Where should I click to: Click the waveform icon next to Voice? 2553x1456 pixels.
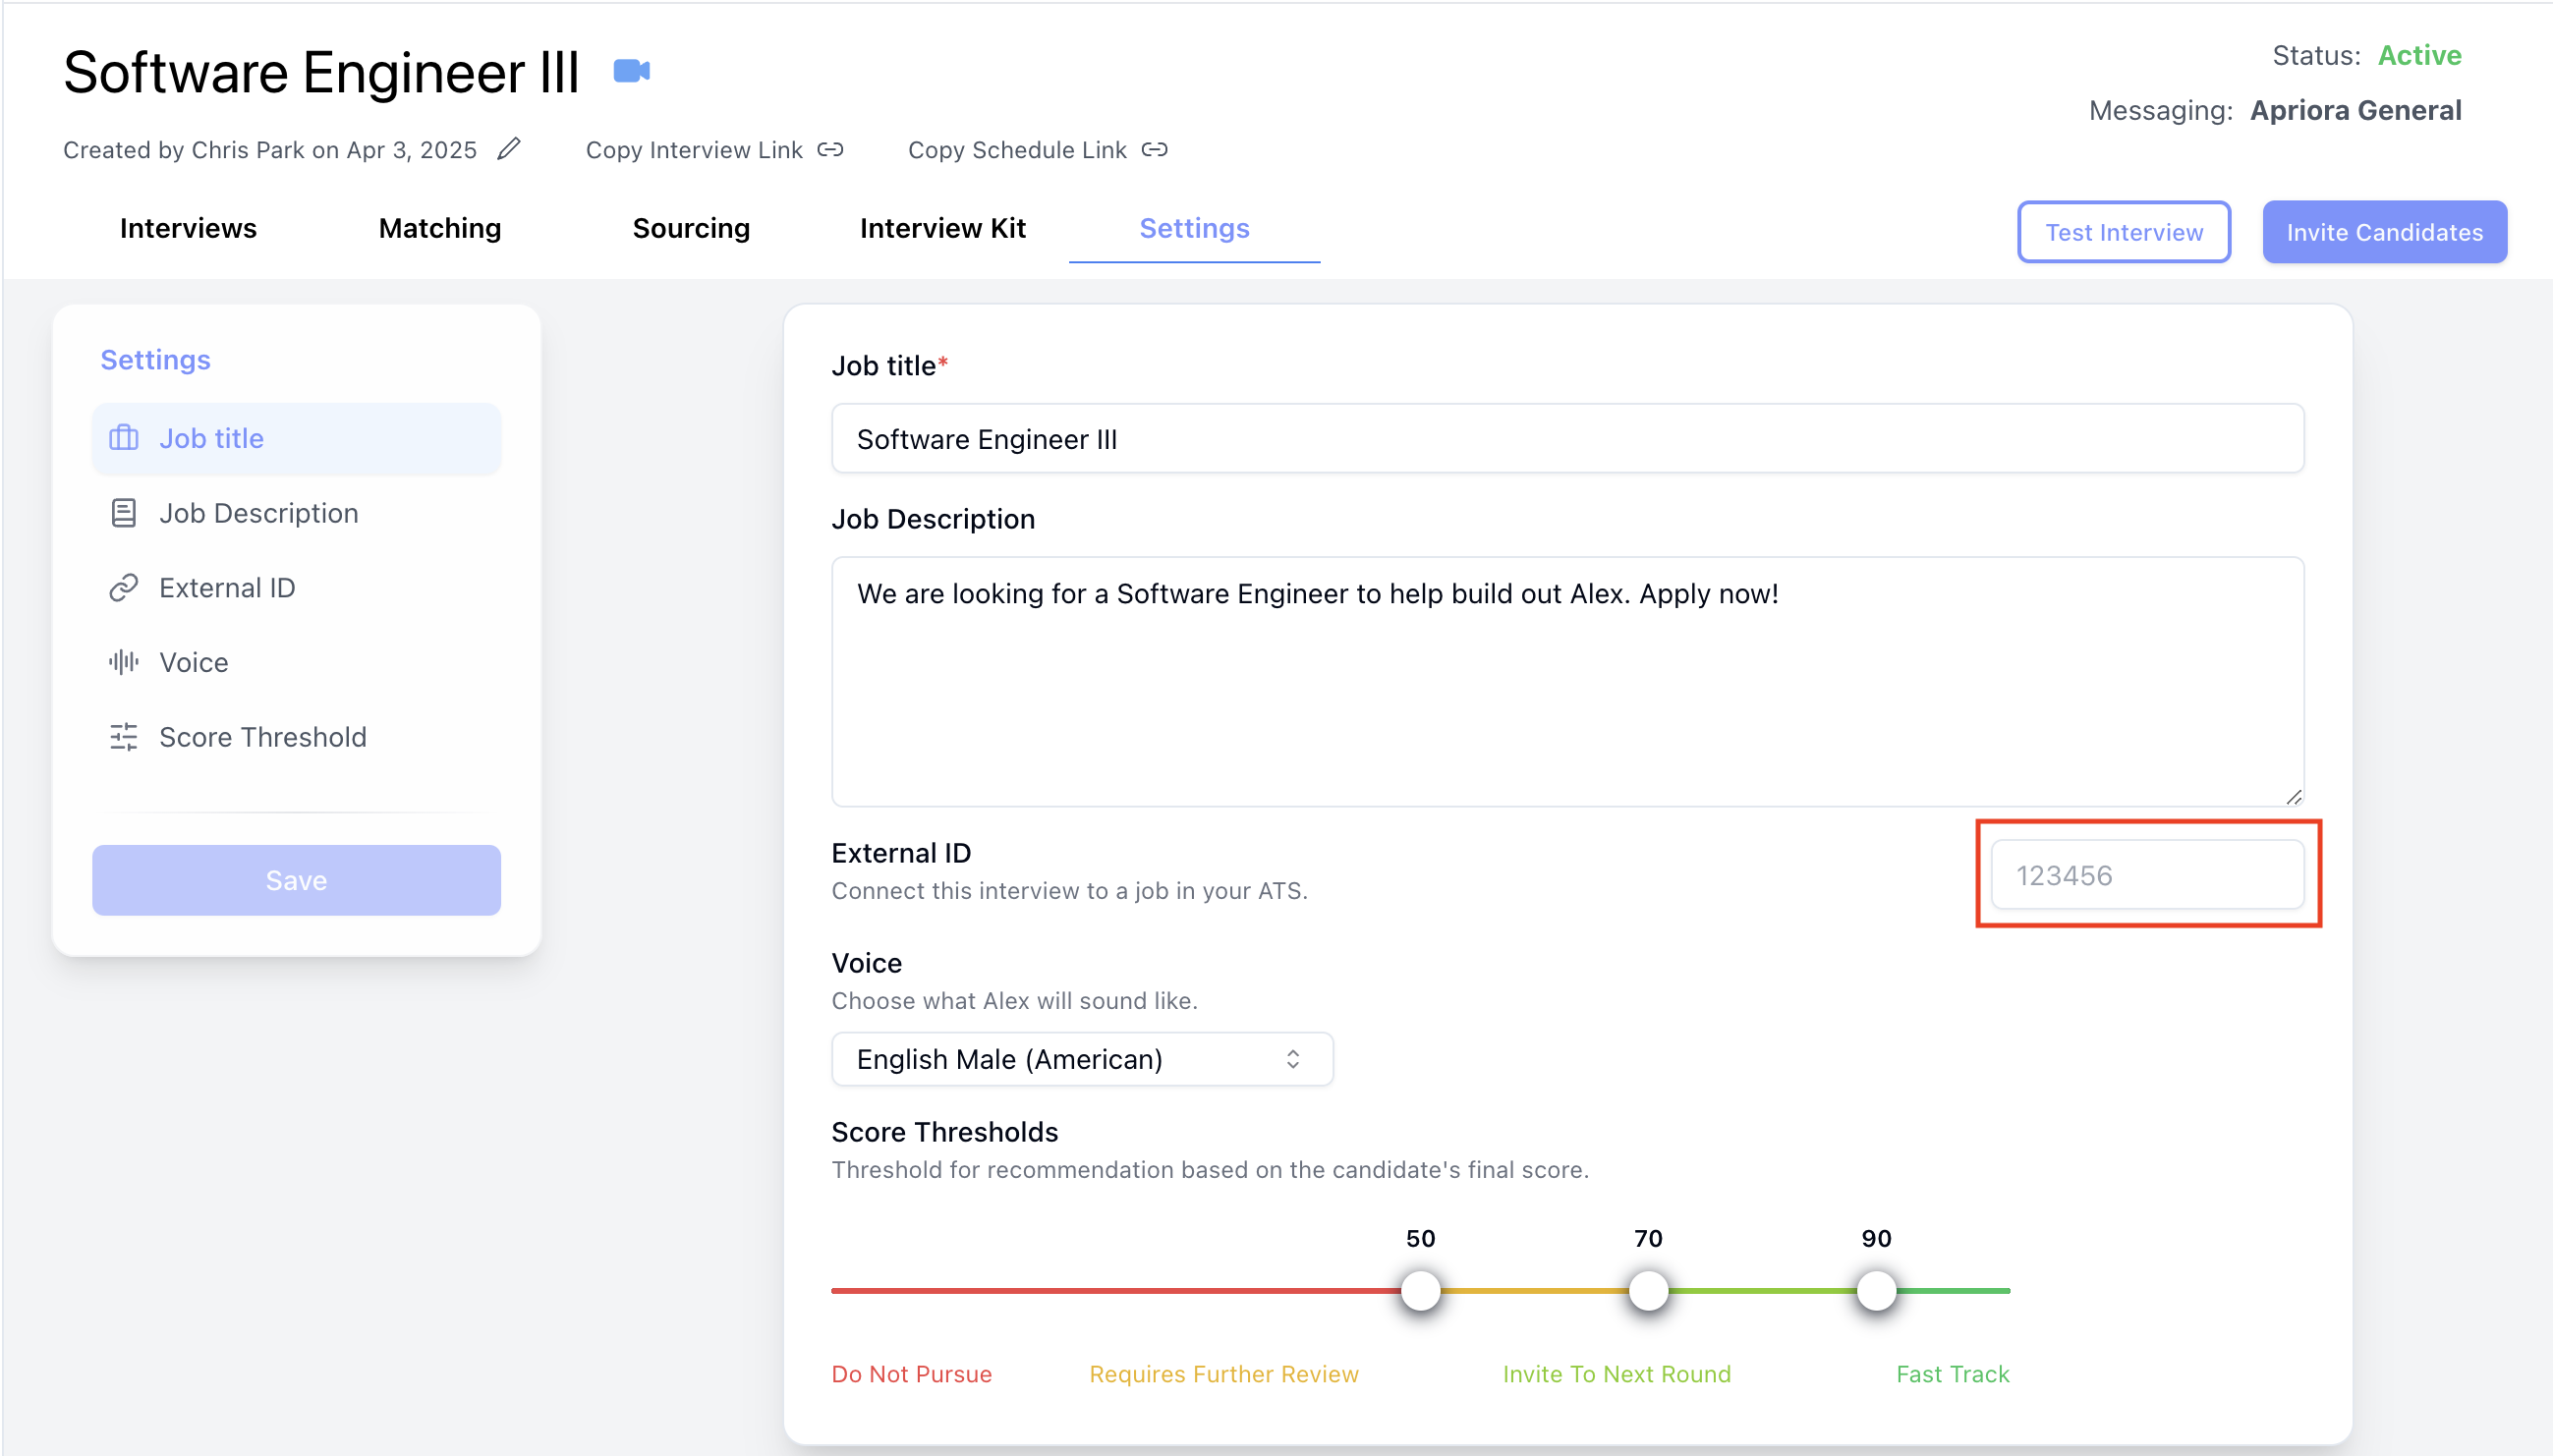click(123, 662)
